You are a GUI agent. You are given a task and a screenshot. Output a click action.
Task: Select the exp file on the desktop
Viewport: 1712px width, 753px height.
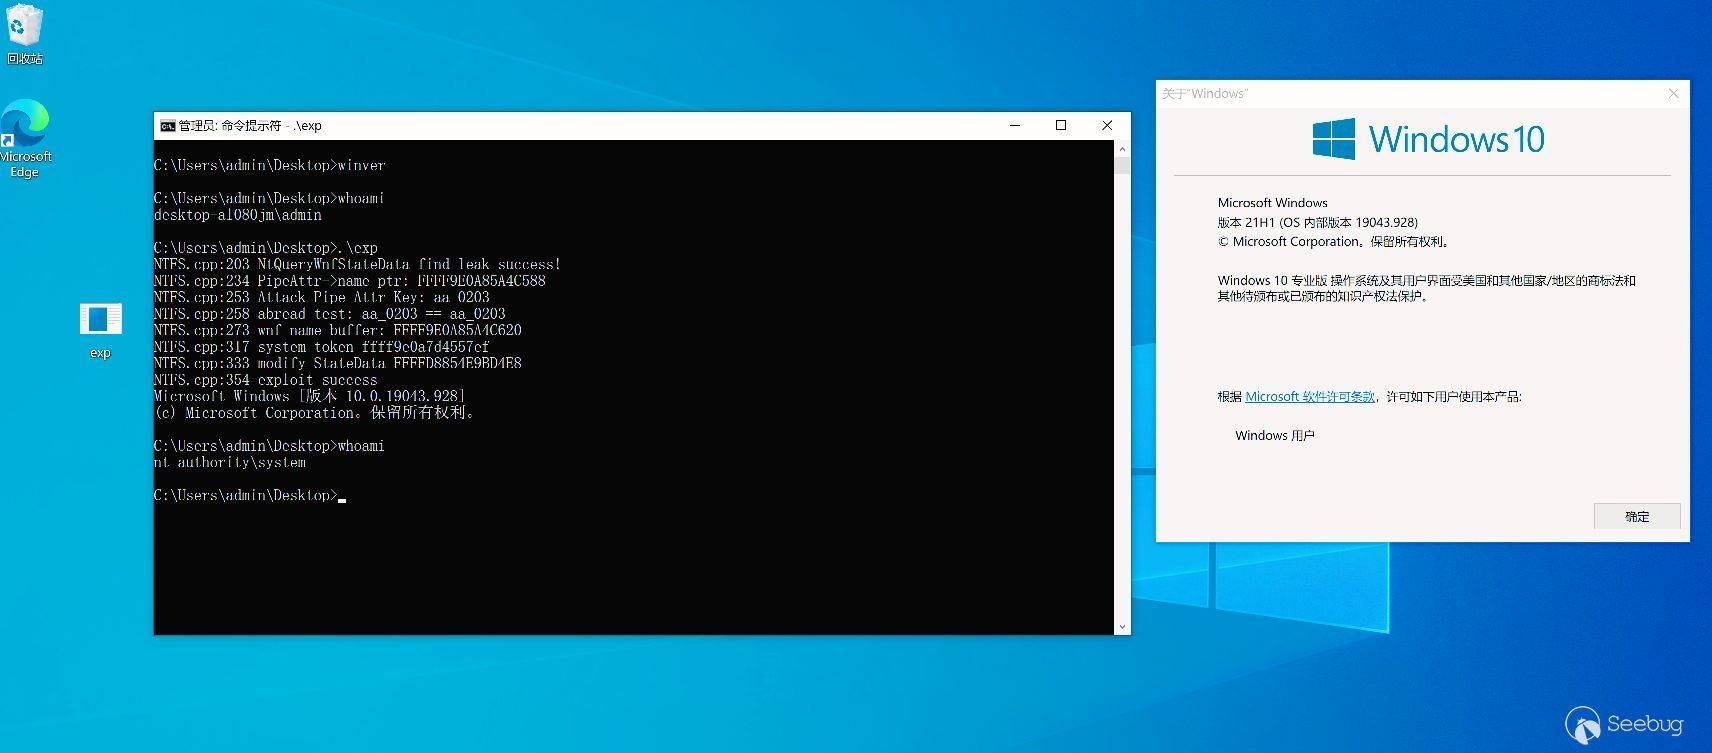pyautogui.click(x=100, y=330)
